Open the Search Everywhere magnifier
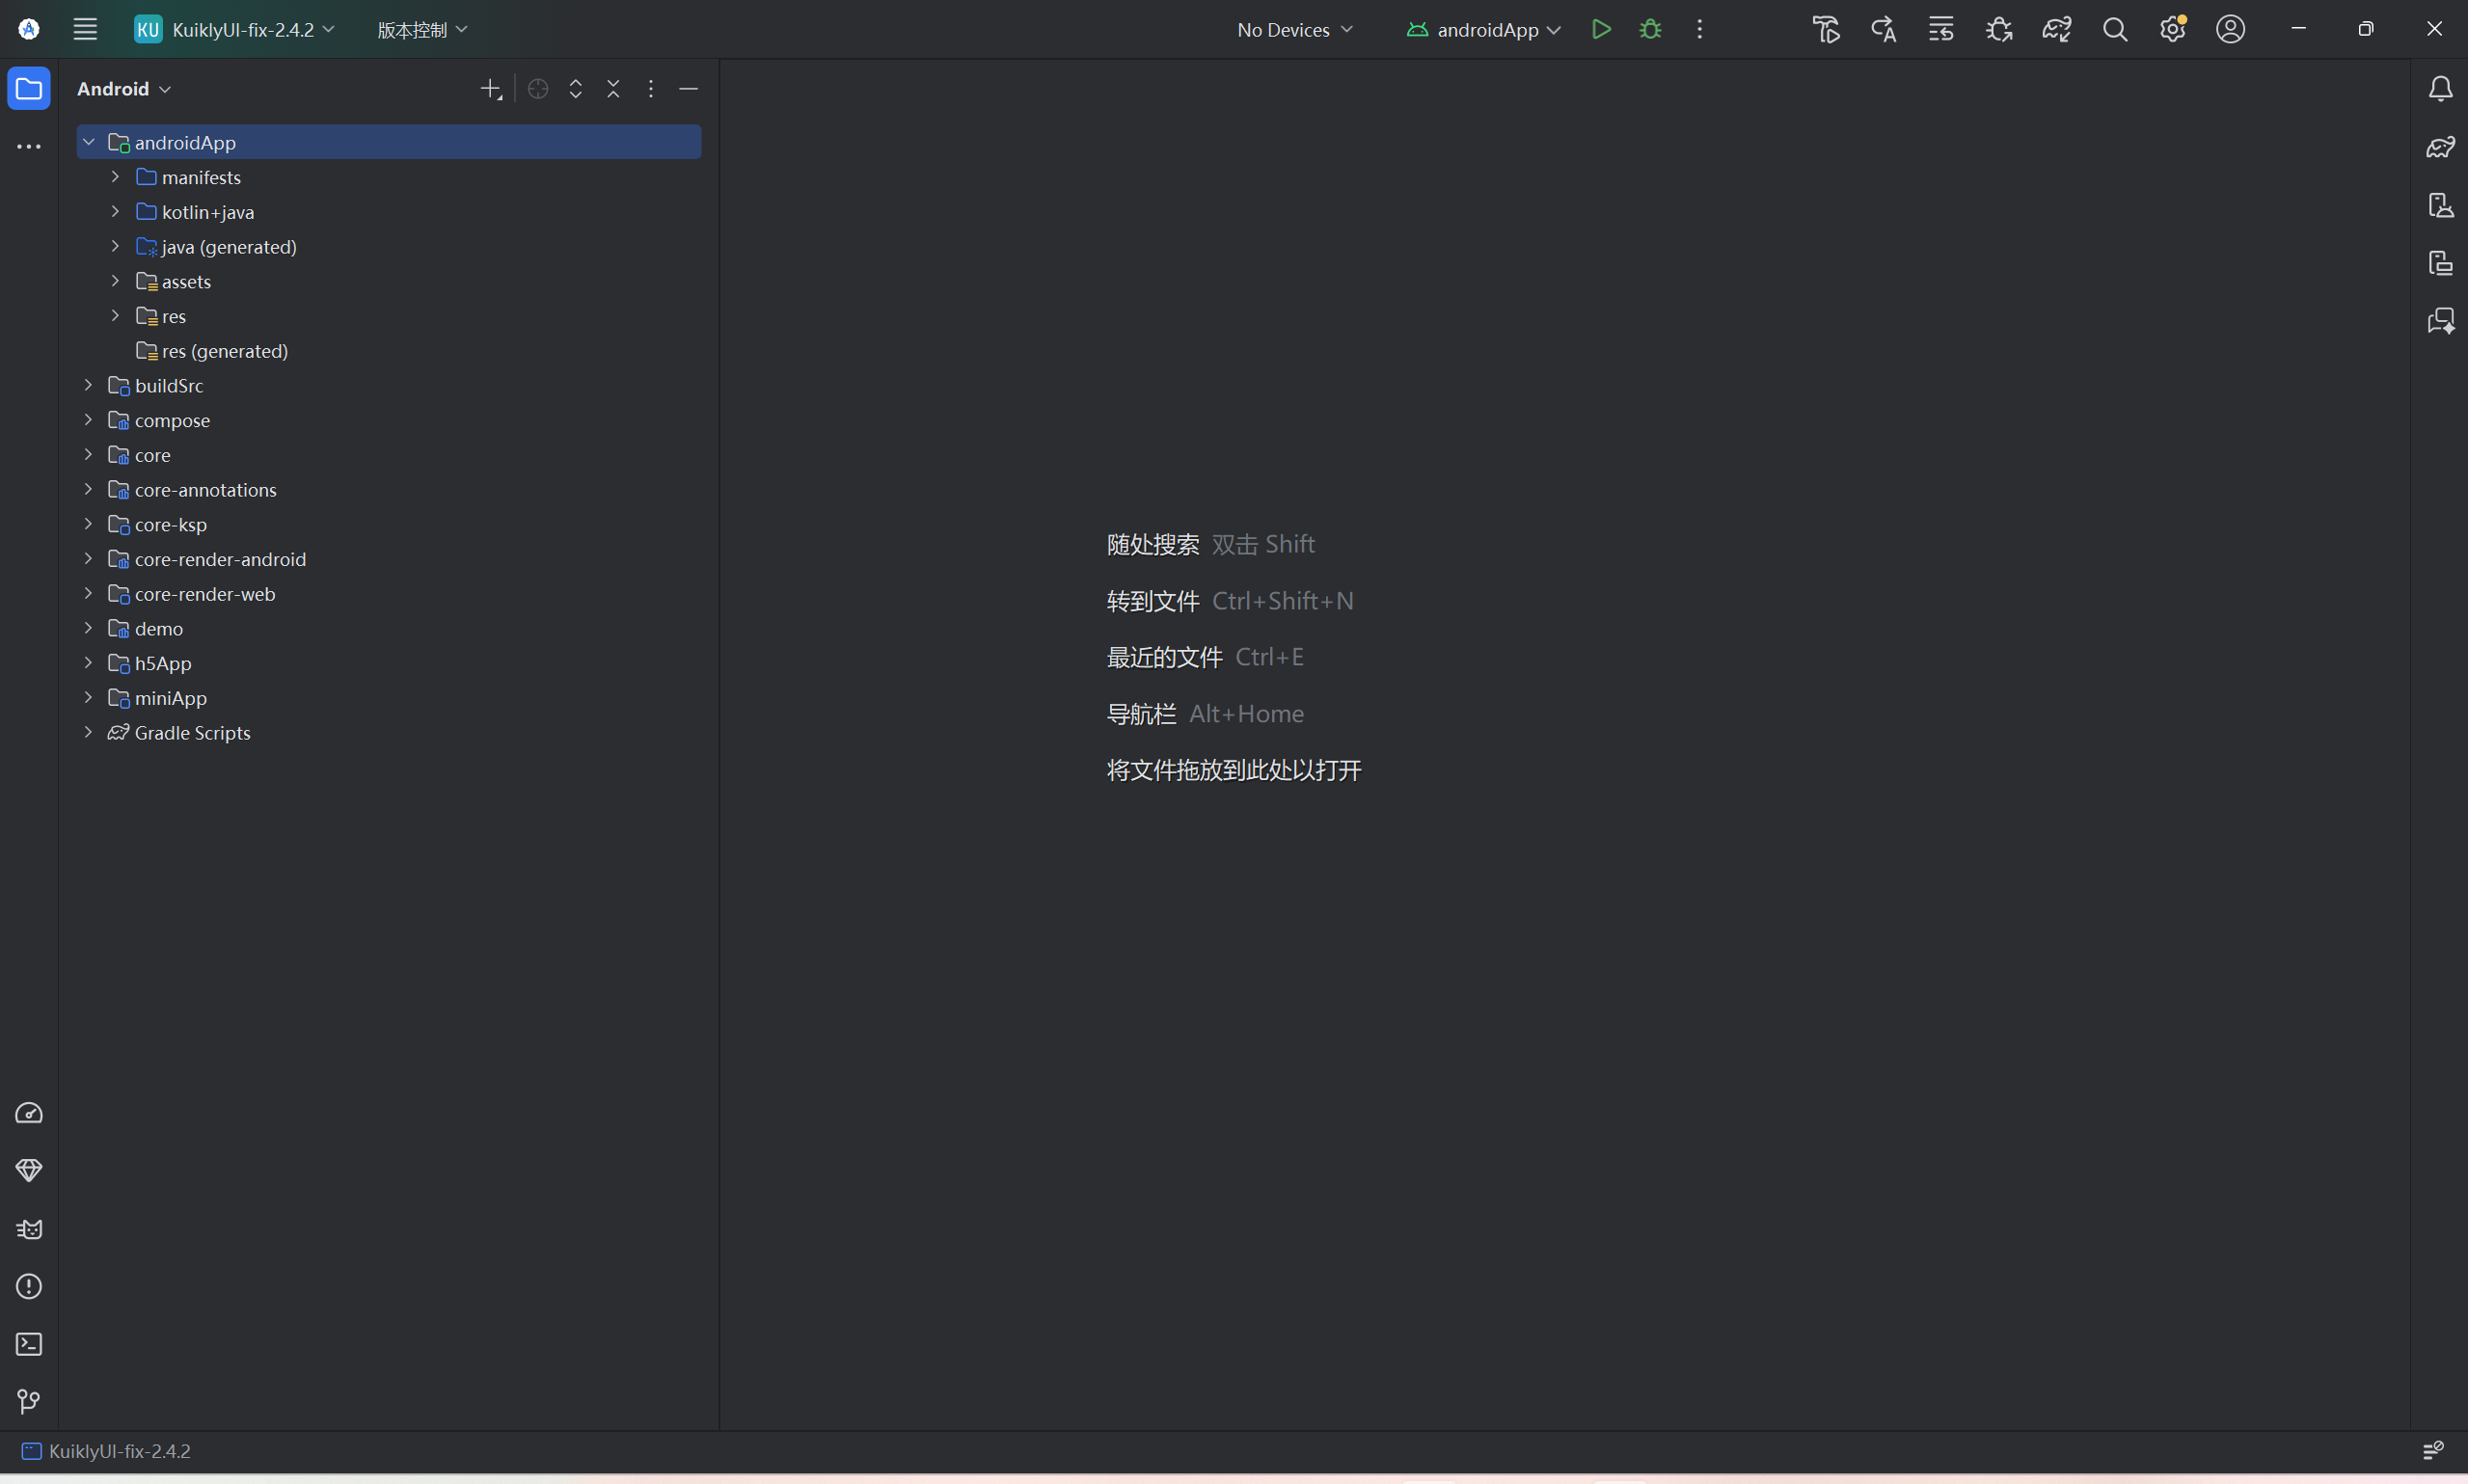 [x=2114, y=29]
